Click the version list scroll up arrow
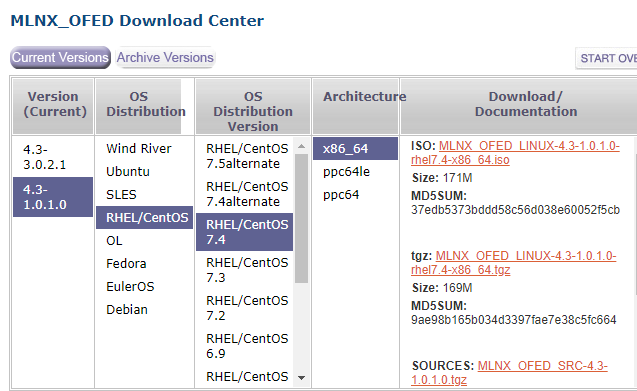 point(301,146)
